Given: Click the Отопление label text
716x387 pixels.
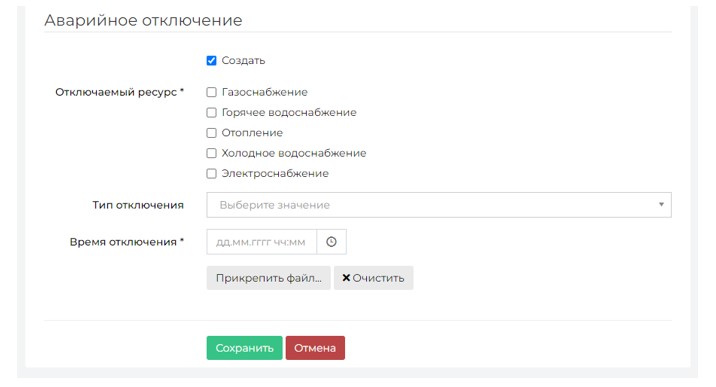Looking at the screenshot, I should coord(252,133).
